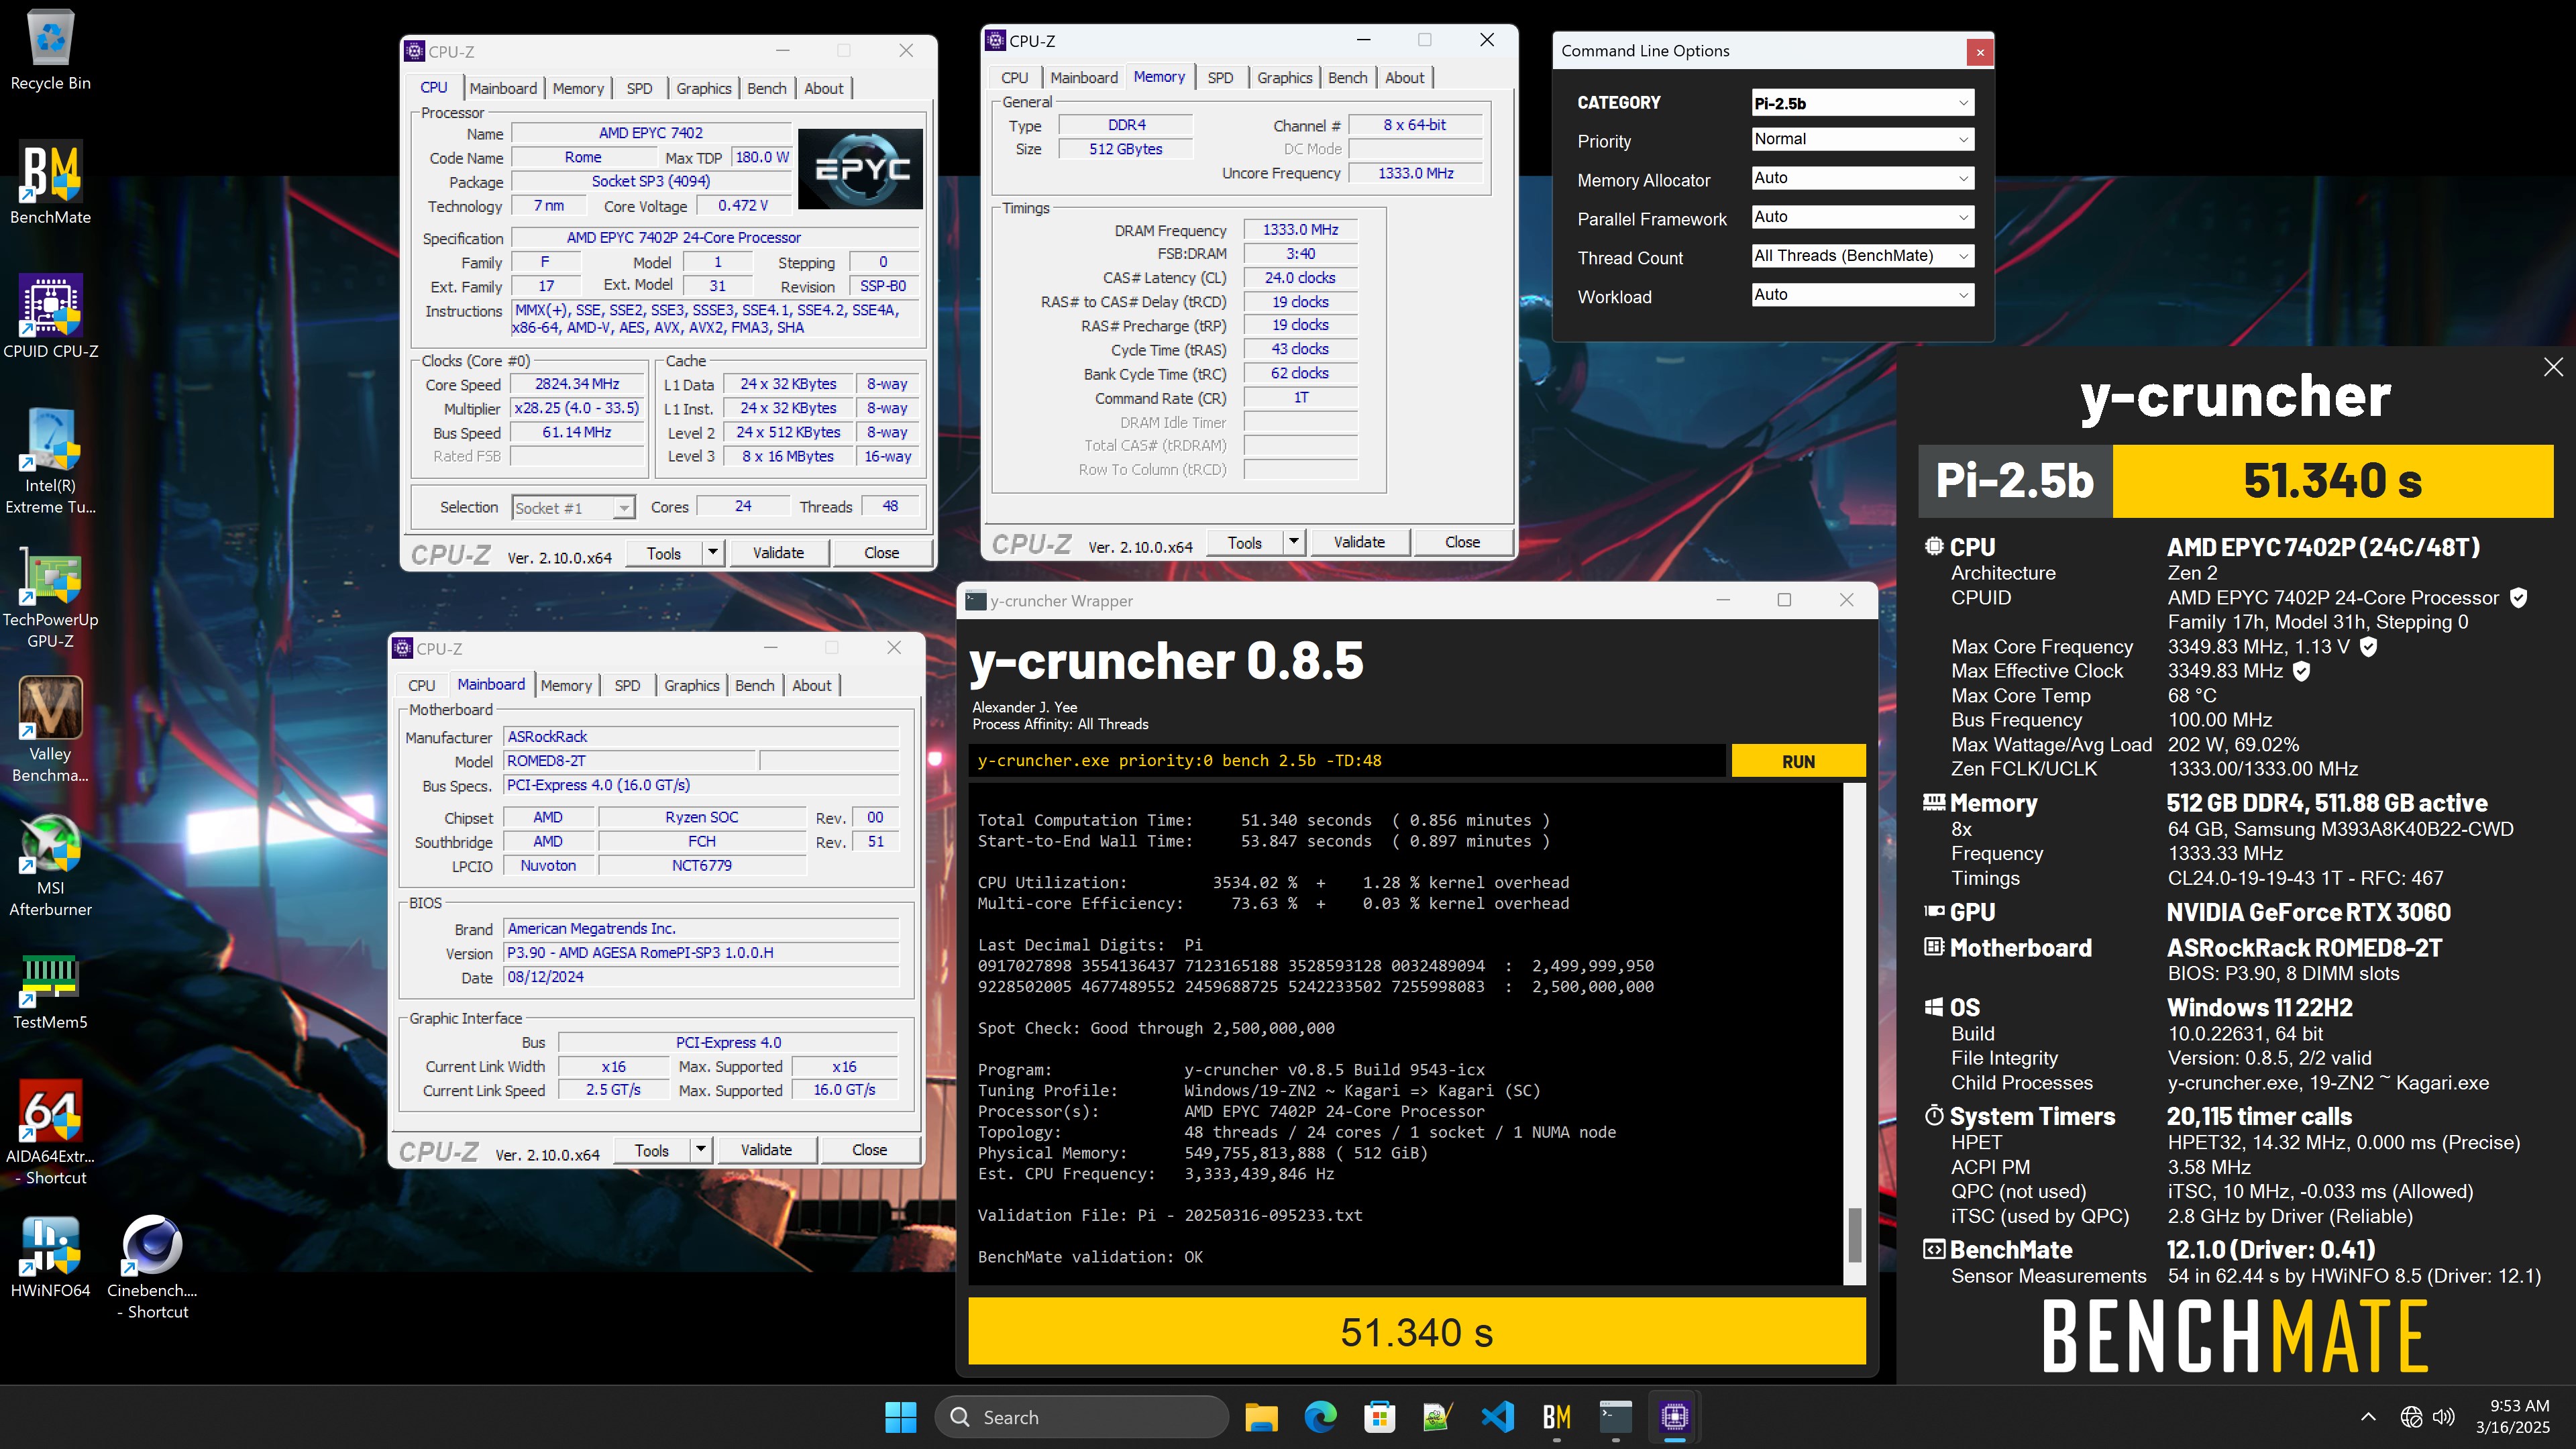Click the ROMED8-2T model value
This screenshot has height=1449, width=2576.
pyautogui.click(x=628, y=761)
